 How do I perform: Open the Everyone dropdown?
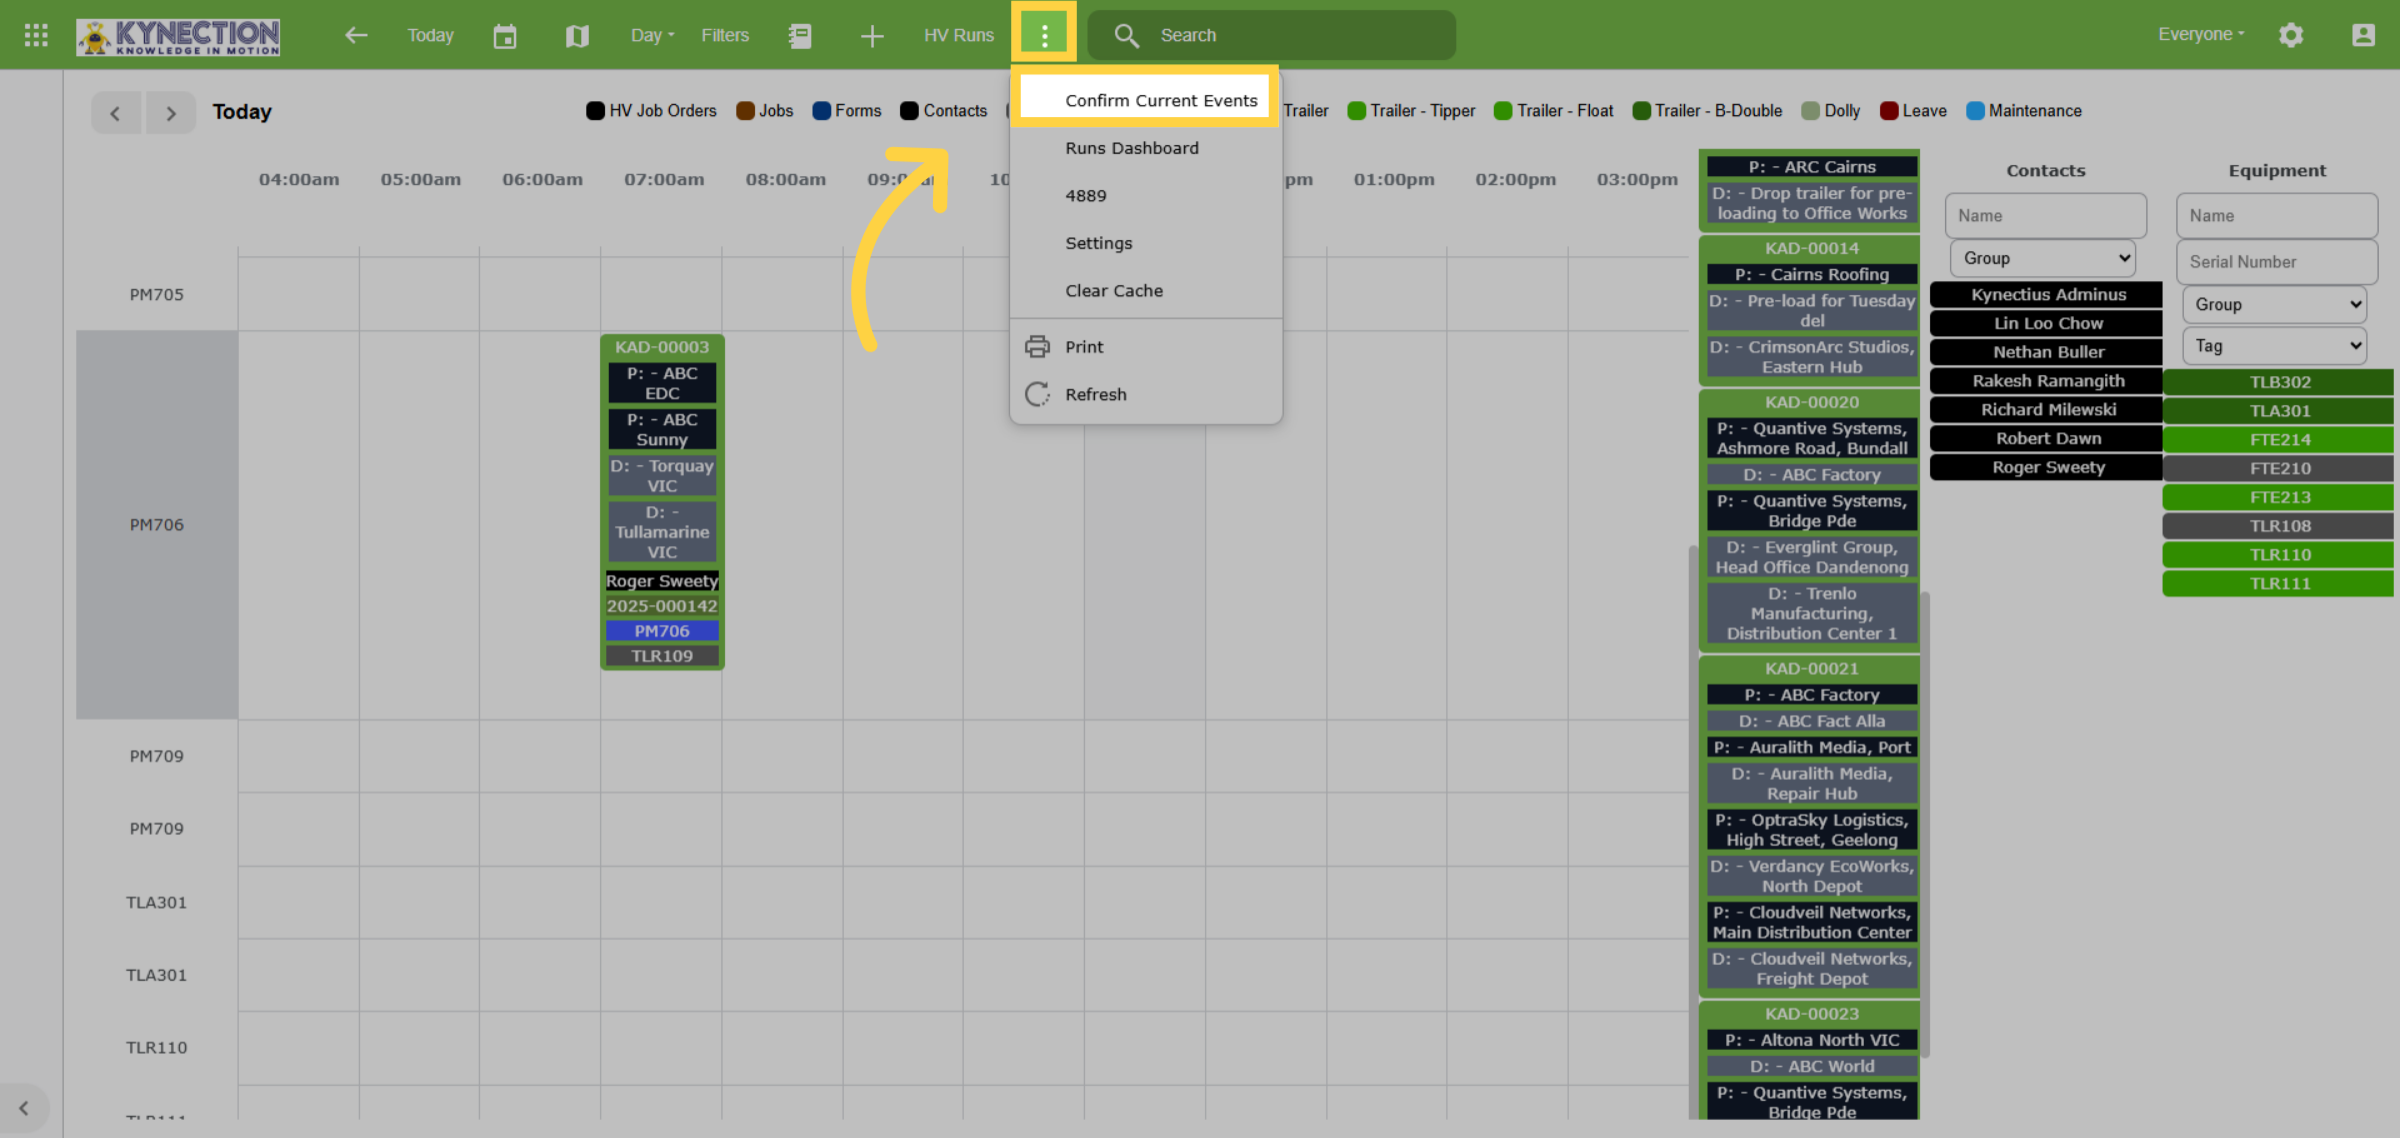pyautogui.click(x=2201, y=34)
